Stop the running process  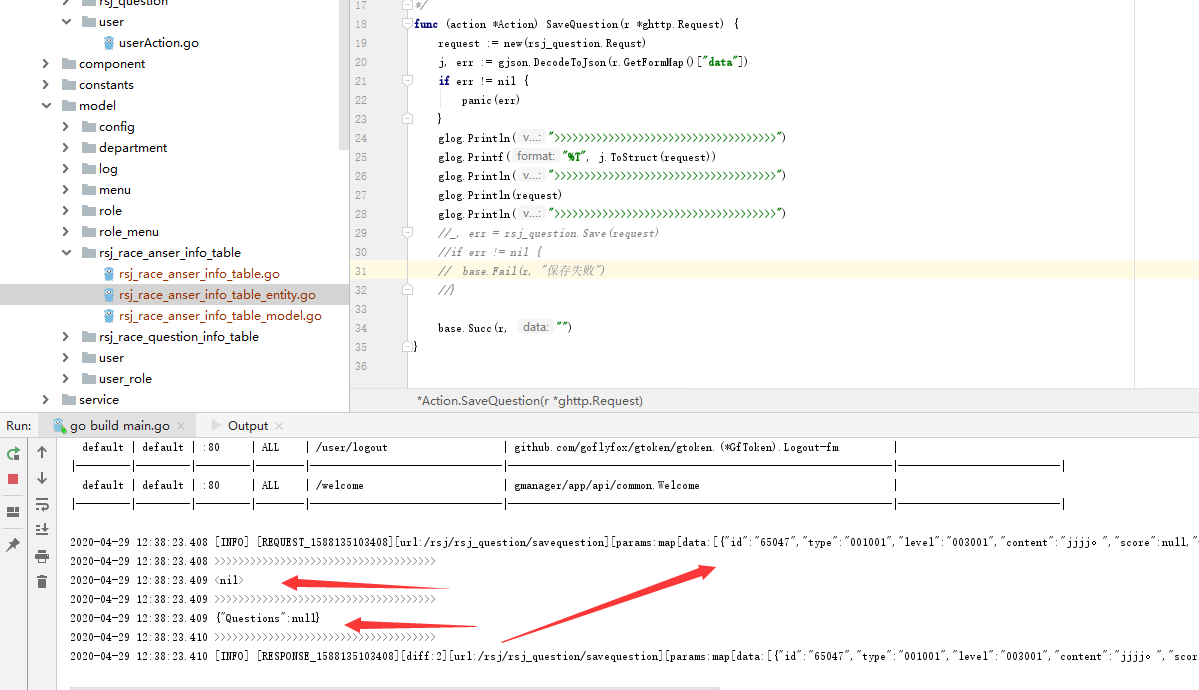13,478
